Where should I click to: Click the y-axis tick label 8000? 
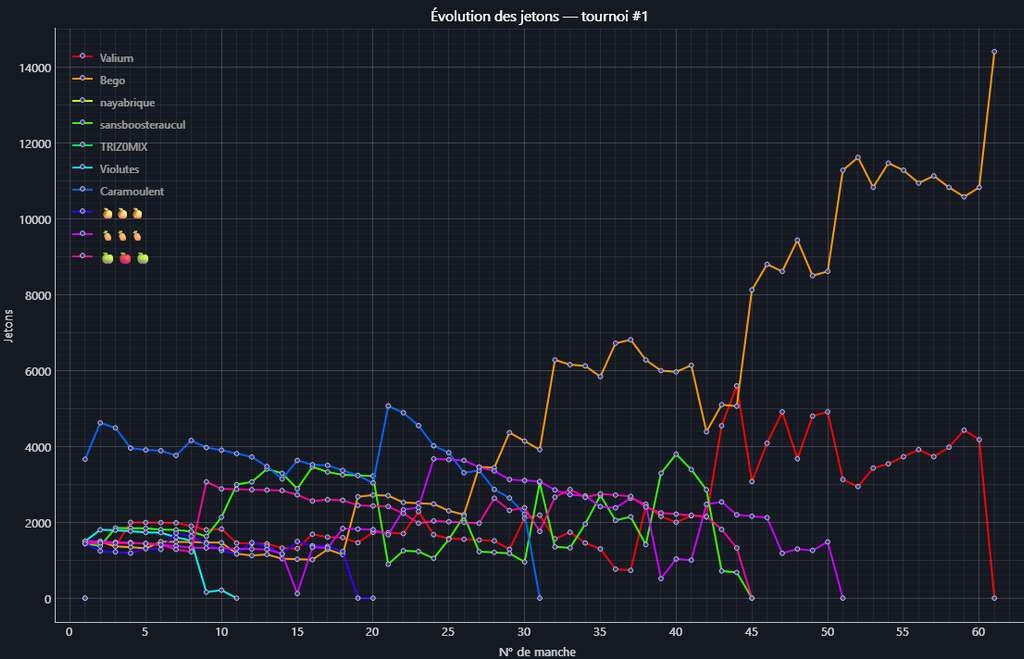click(38, 295)
